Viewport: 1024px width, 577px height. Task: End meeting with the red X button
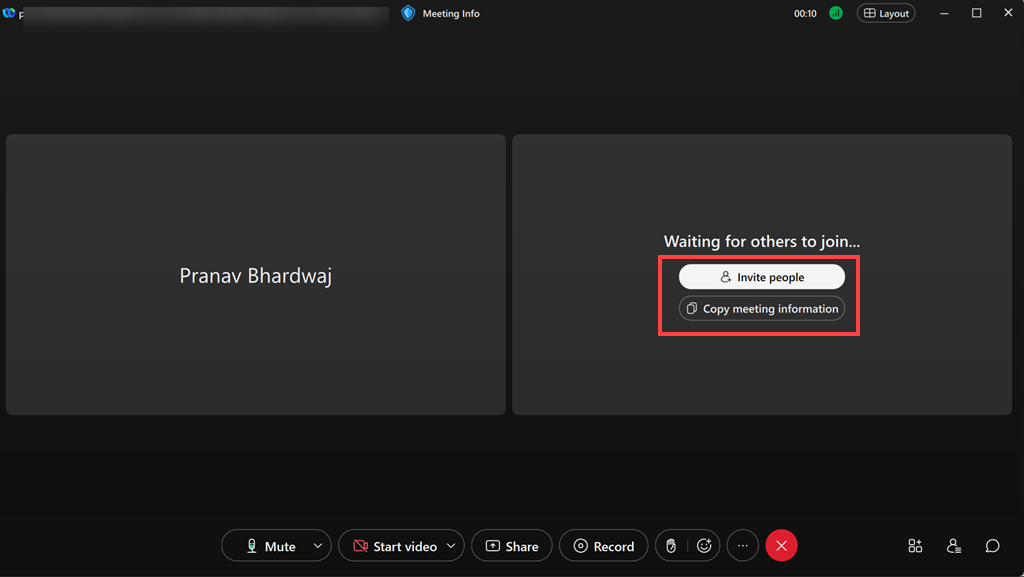pos(781,546)
